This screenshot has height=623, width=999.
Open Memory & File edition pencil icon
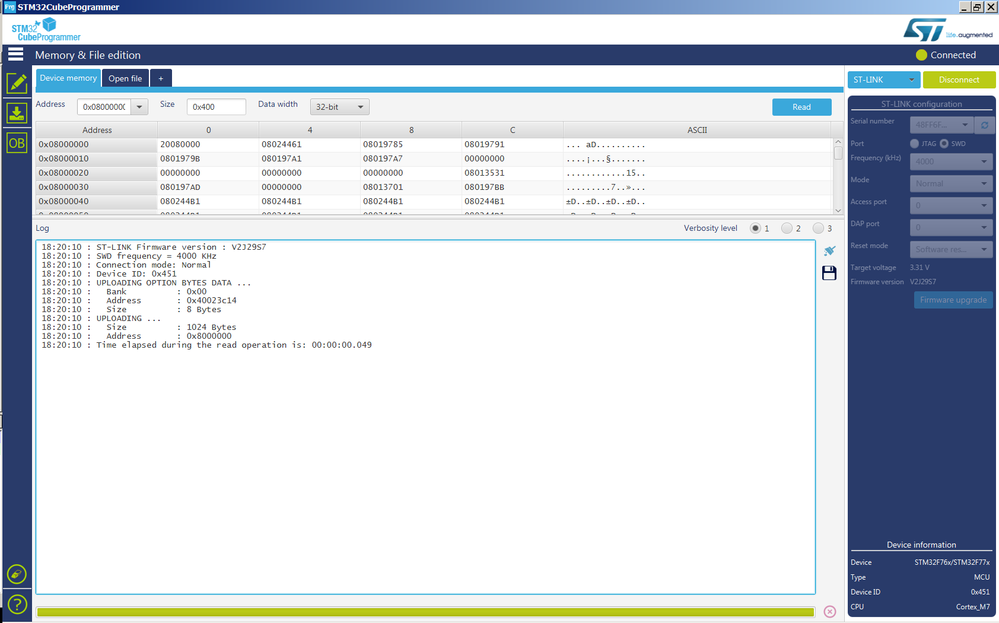click(17, 83)
